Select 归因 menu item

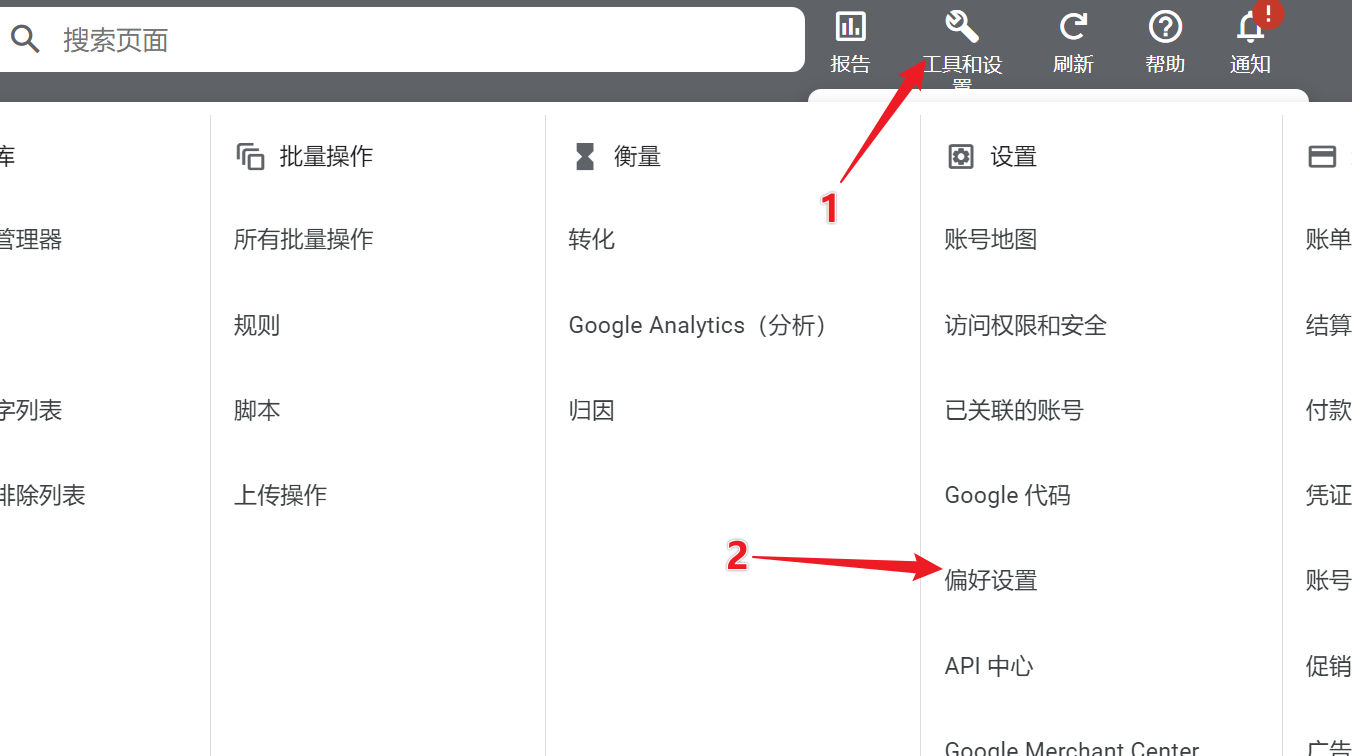point(591,410)
